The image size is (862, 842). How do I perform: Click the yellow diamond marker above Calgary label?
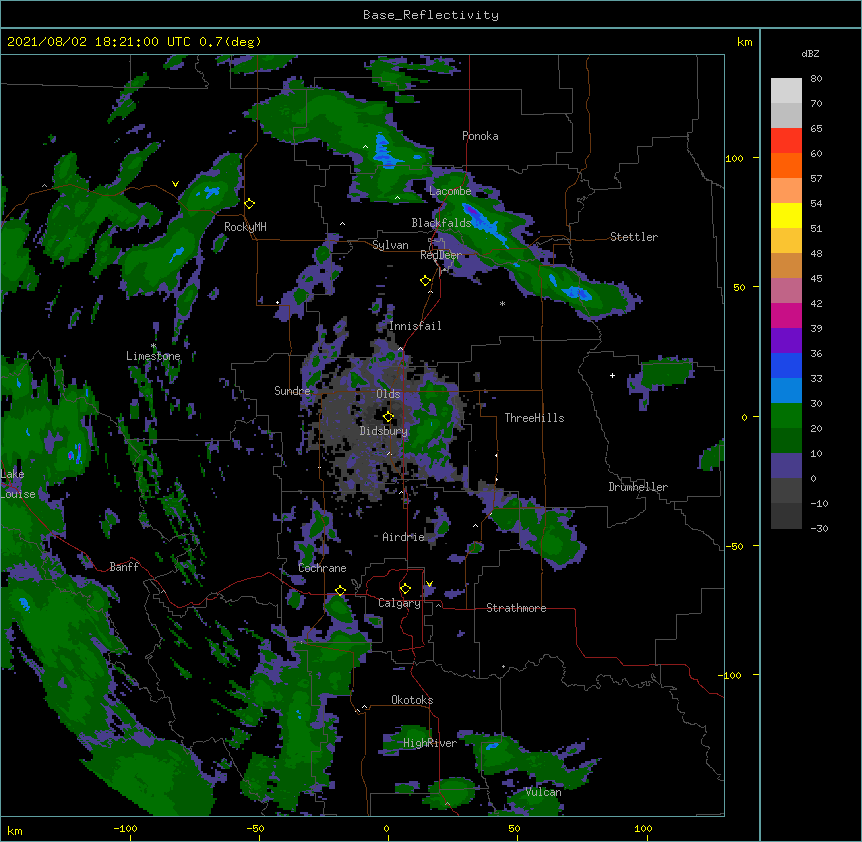coord(405,589)
